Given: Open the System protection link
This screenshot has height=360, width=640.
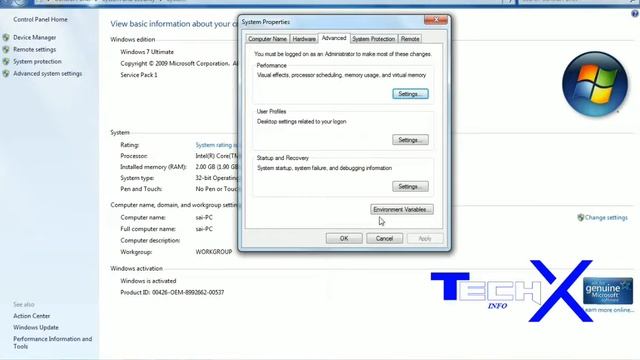Looking at the screenshot, I should click(37, 62).
